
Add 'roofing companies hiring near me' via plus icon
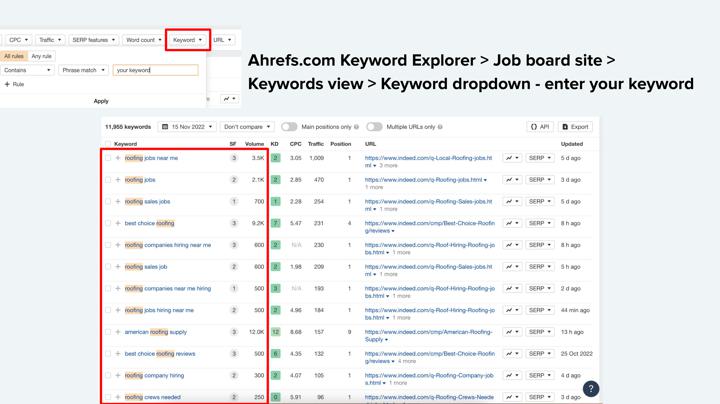[x=118, y=245]
